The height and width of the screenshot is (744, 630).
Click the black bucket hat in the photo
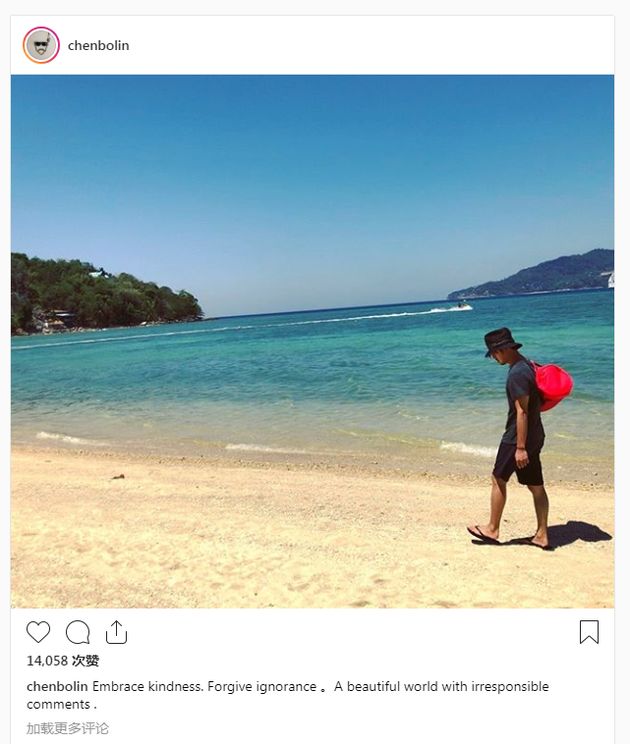pyautogui.click(x=502, y=341)
